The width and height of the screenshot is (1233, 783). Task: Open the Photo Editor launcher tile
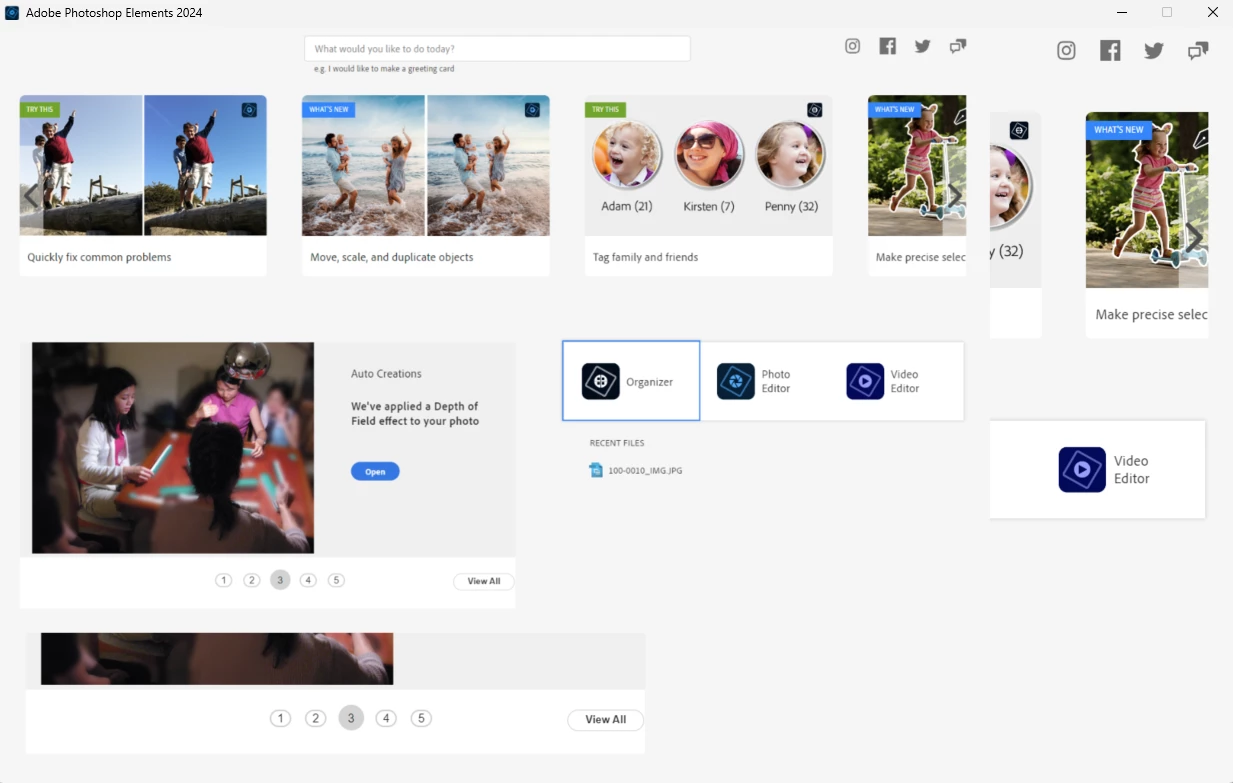pyautogui.click(x=765, y=381)
